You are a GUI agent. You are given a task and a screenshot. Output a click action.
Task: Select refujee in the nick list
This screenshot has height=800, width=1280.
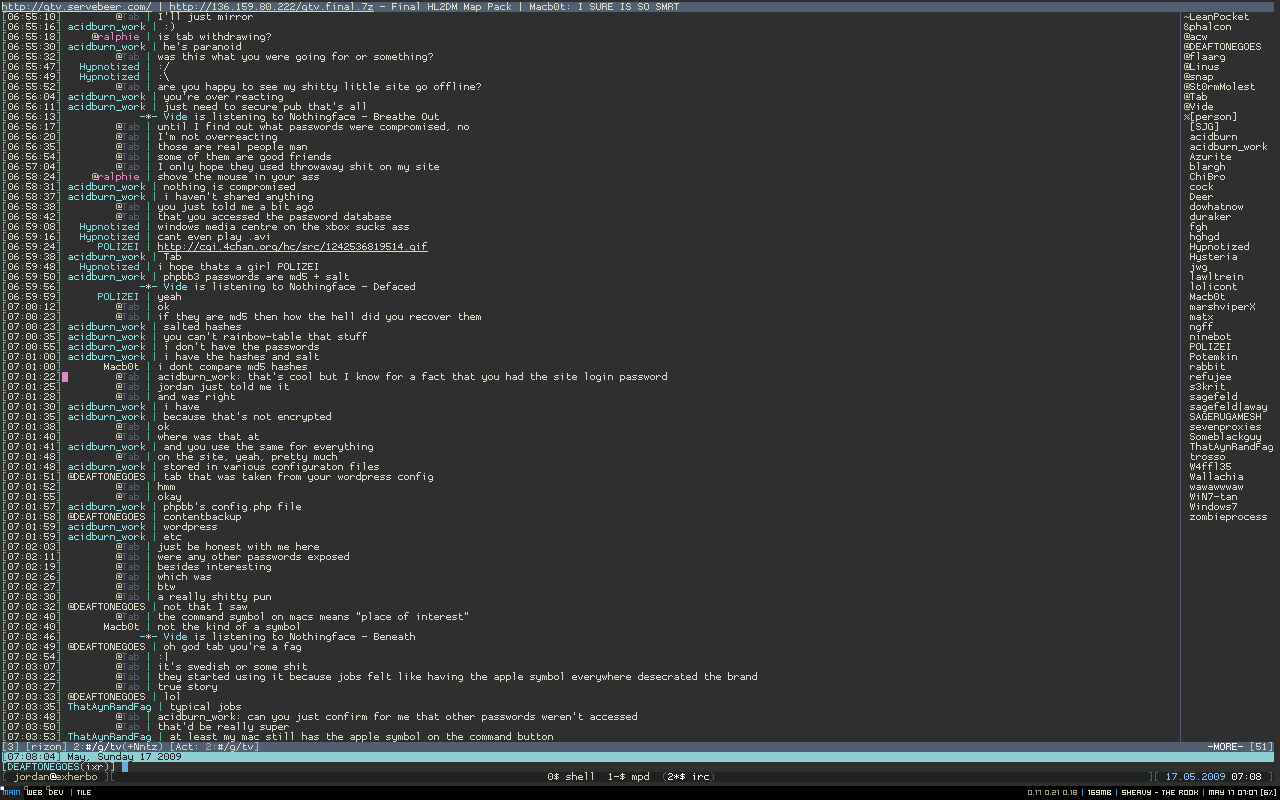point(1210,377)
